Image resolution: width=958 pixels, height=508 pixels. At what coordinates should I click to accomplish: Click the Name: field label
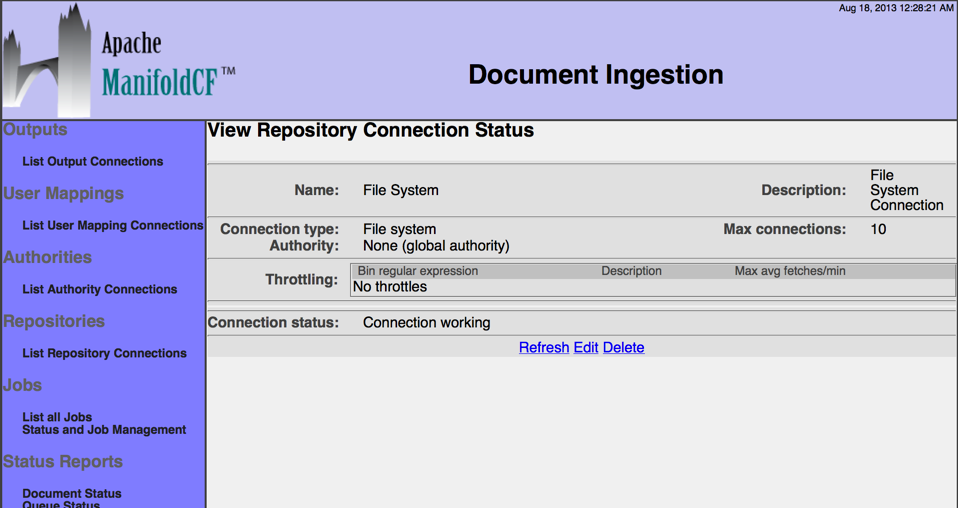(316, 190)
